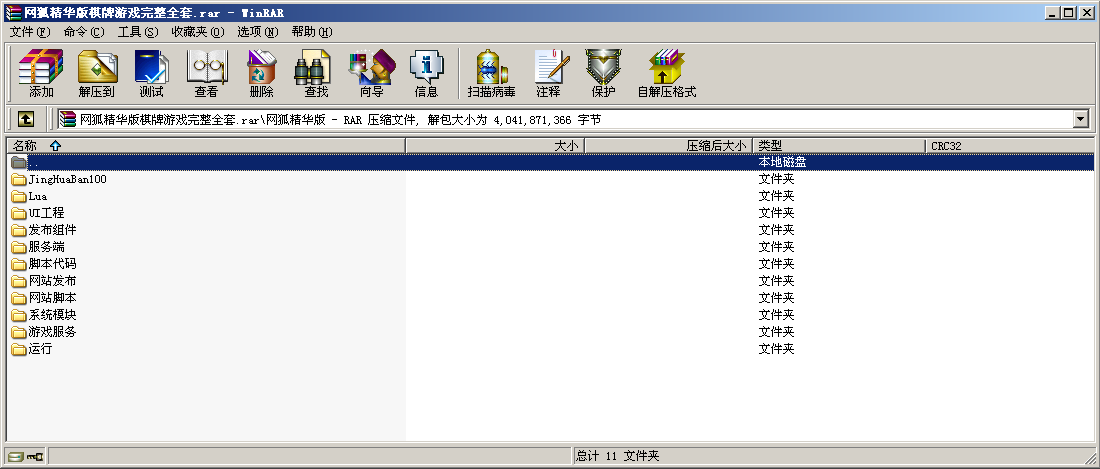Click 文件夹 type cell in 游戏服务 row
This screenshot has width=1100, height=469.
tap(777, 332)
